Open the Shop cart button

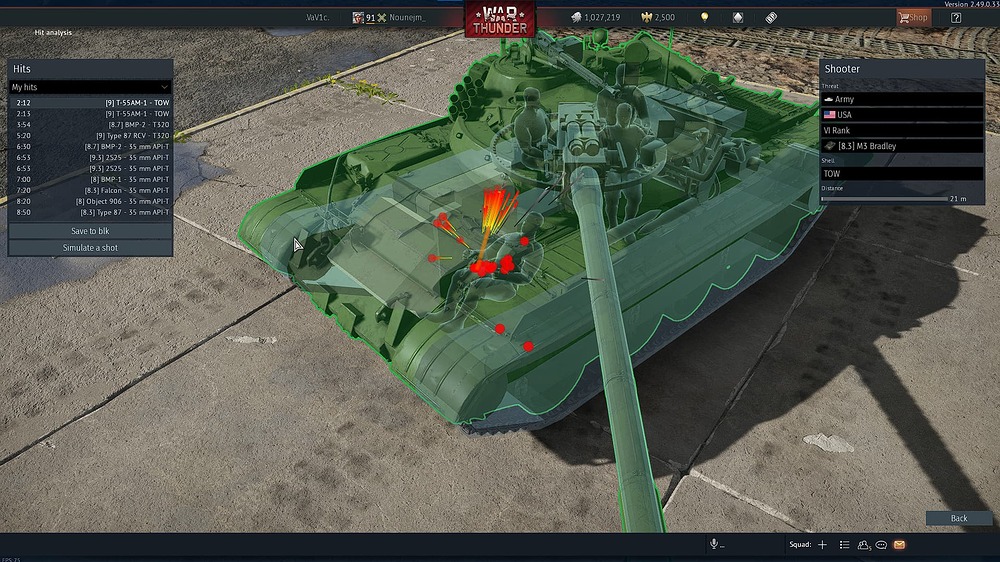(x=912, y=17)
